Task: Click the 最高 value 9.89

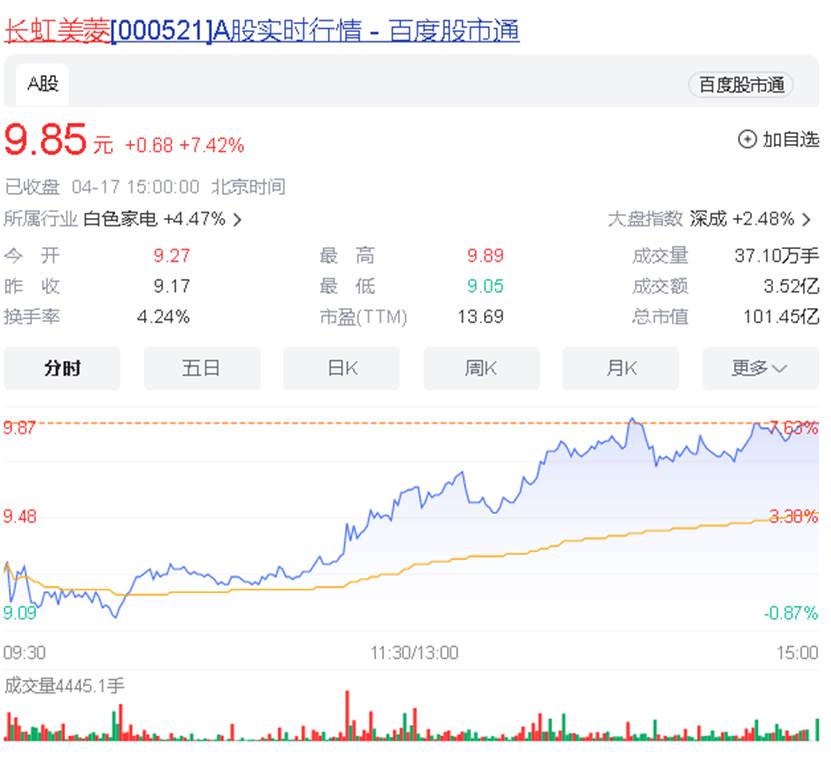Action: point(485,256)
